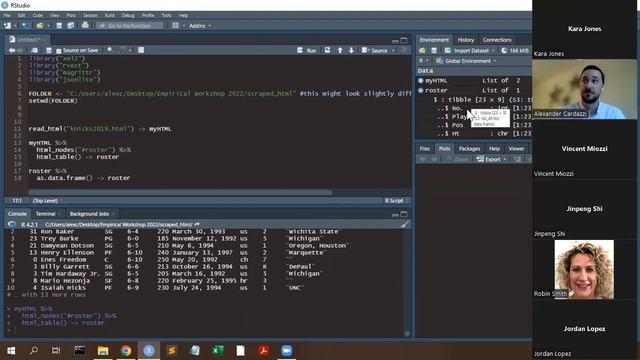Launch Excel from the taskbar
Viewport: 640px width, 360px height.
click(218, 351)
